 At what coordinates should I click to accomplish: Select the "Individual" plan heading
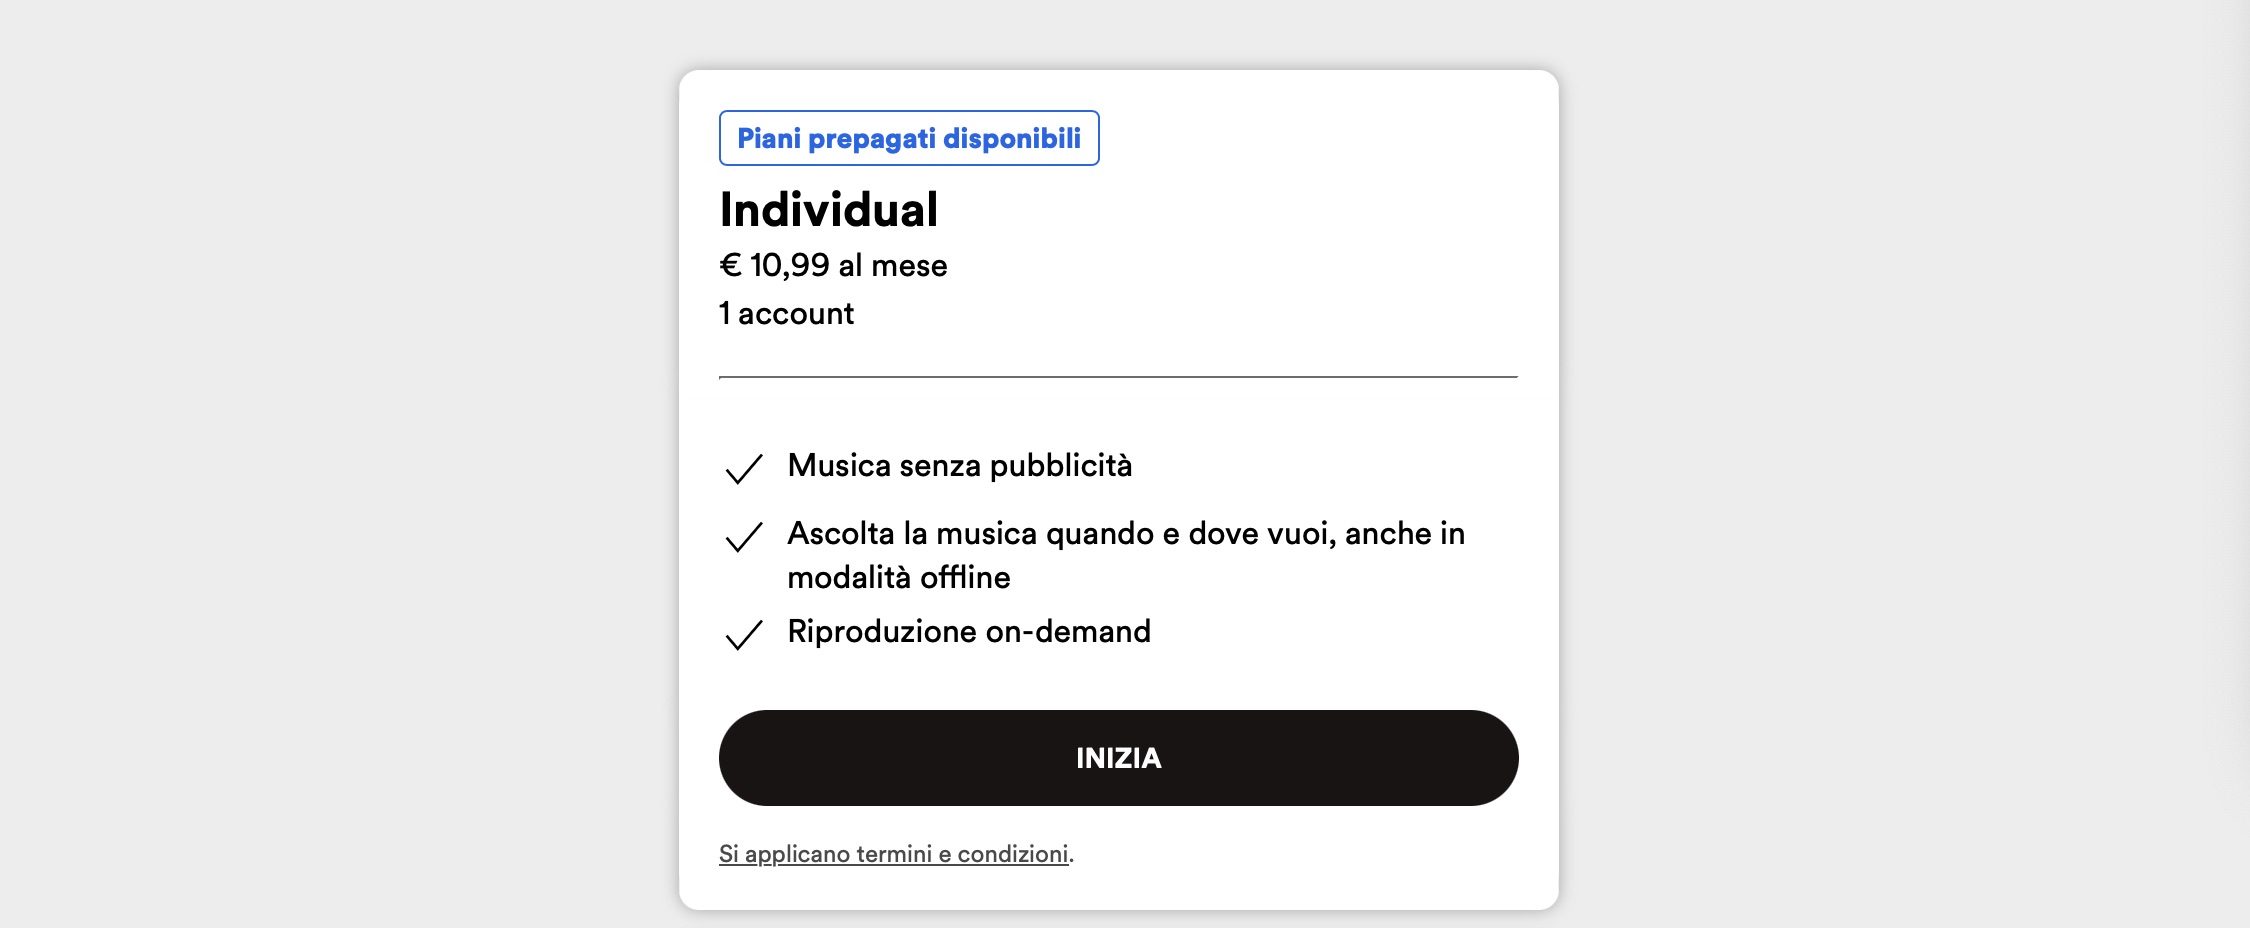point(828,210)
